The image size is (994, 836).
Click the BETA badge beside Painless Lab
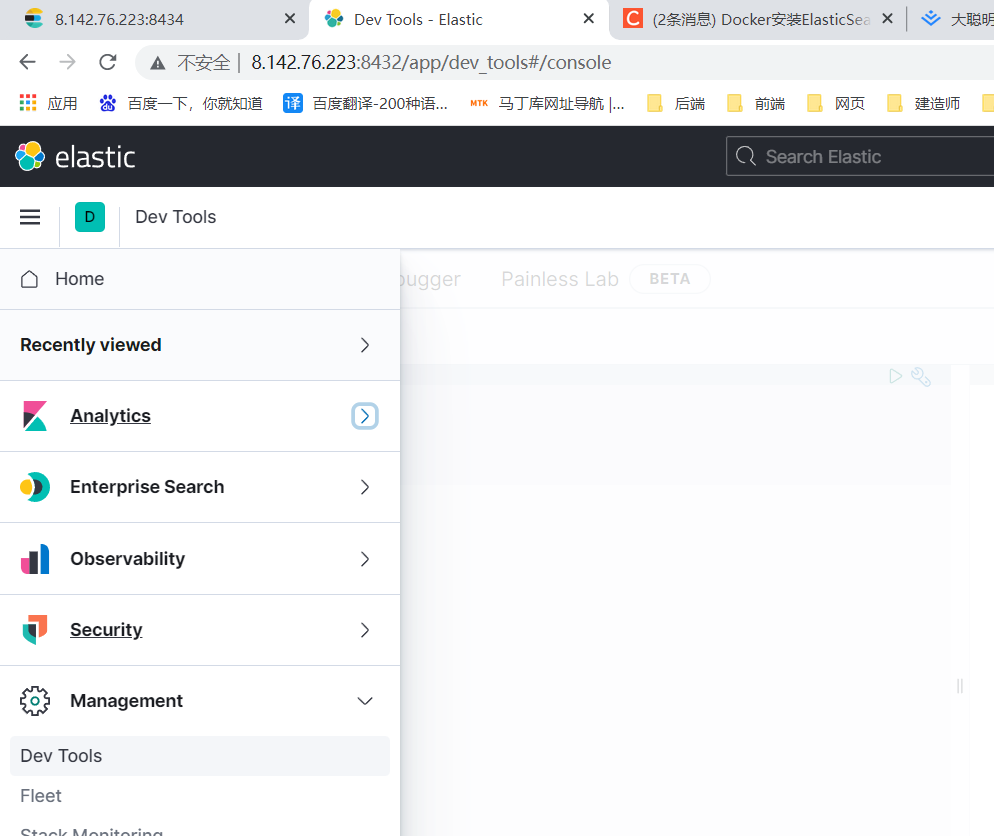[669, 279]
